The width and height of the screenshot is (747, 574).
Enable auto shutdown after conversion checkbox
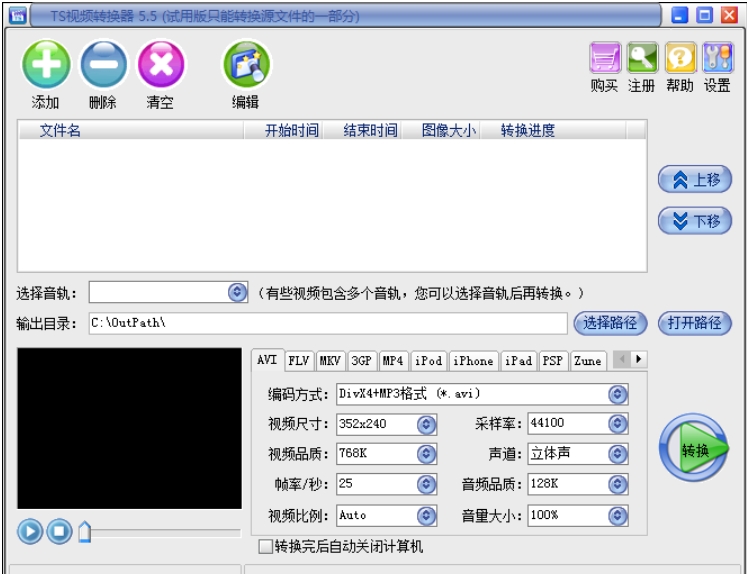coord(265,546)
